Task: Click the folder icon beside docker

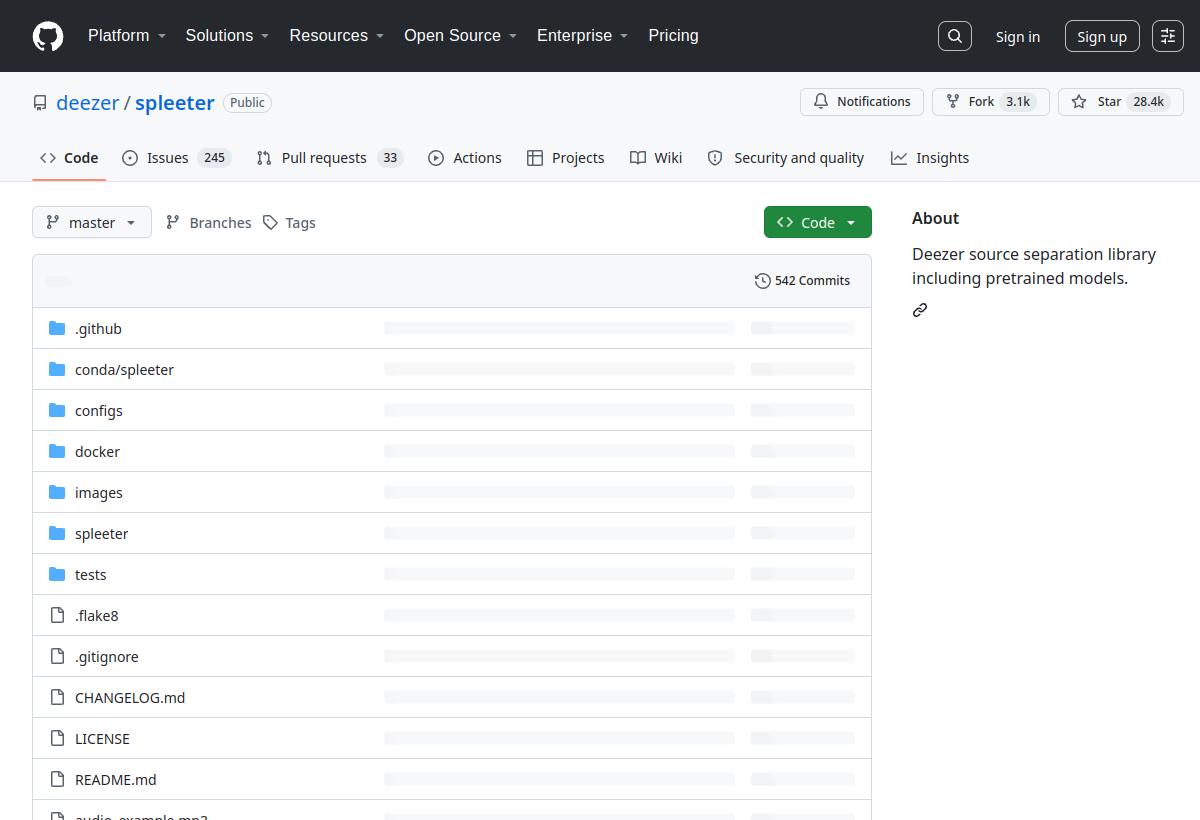Action: [x=57, y=451]
